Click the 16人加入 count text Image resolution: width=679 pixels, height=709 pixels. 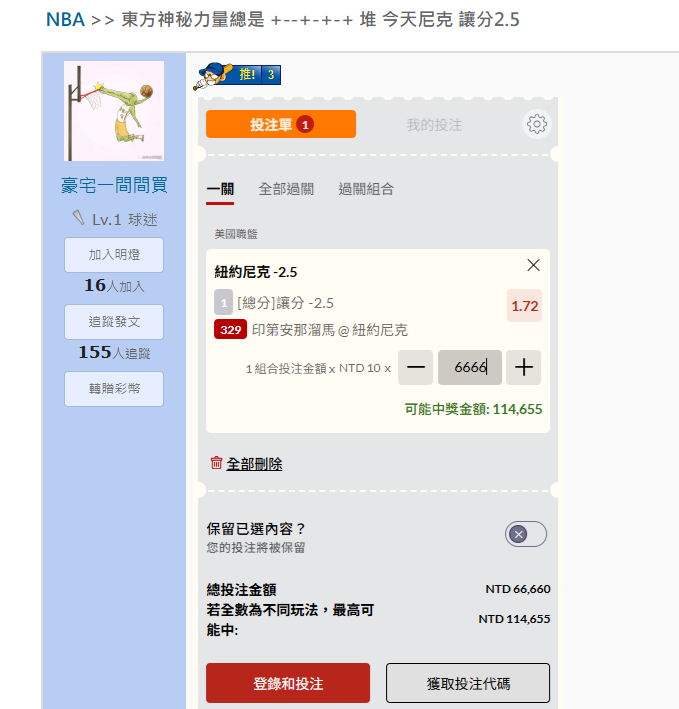pos(114,286)
